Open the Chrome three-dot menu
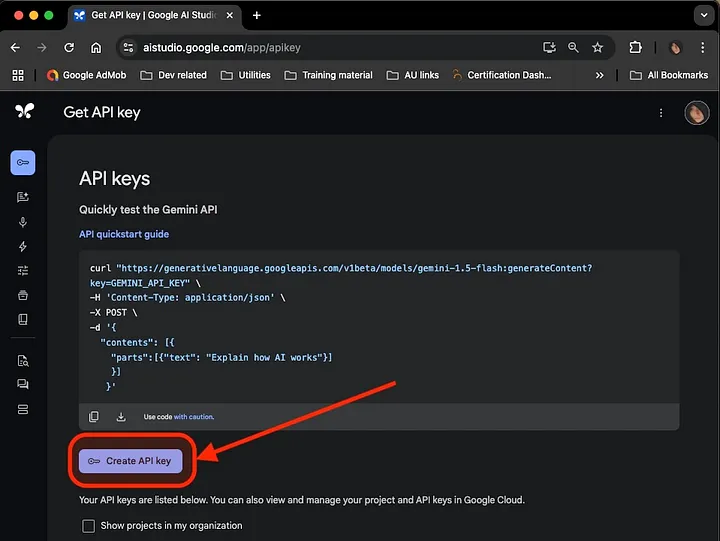The height and width of the screenshot is (541, 720). (x=703, y=47)
